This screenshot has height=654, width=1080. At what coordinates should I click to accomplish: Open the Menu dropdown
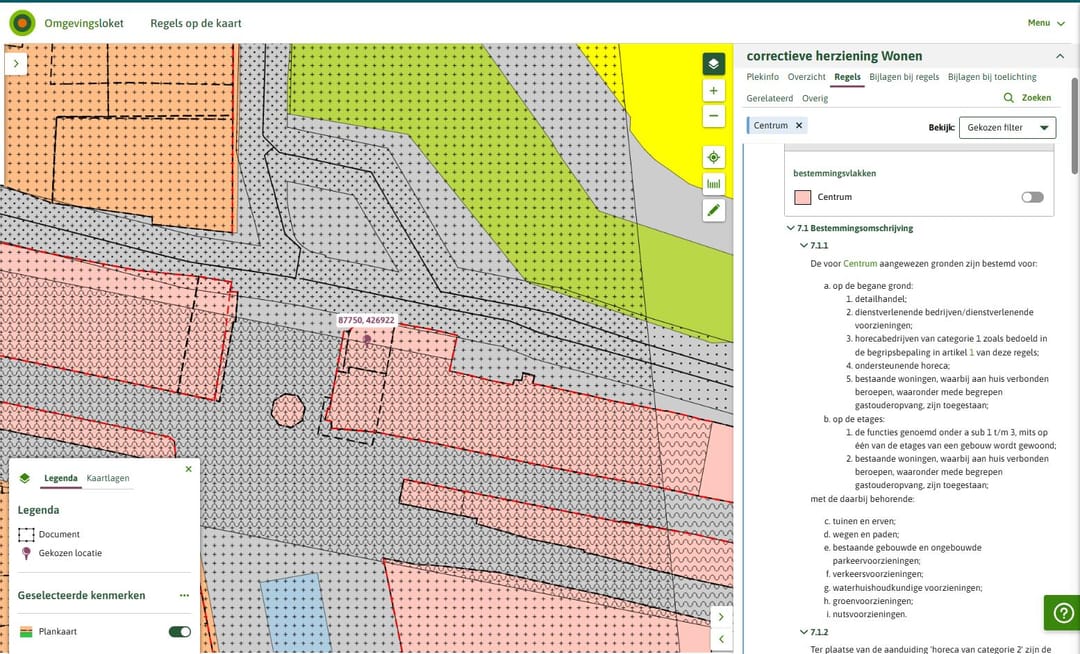(x=1045, y=23)
